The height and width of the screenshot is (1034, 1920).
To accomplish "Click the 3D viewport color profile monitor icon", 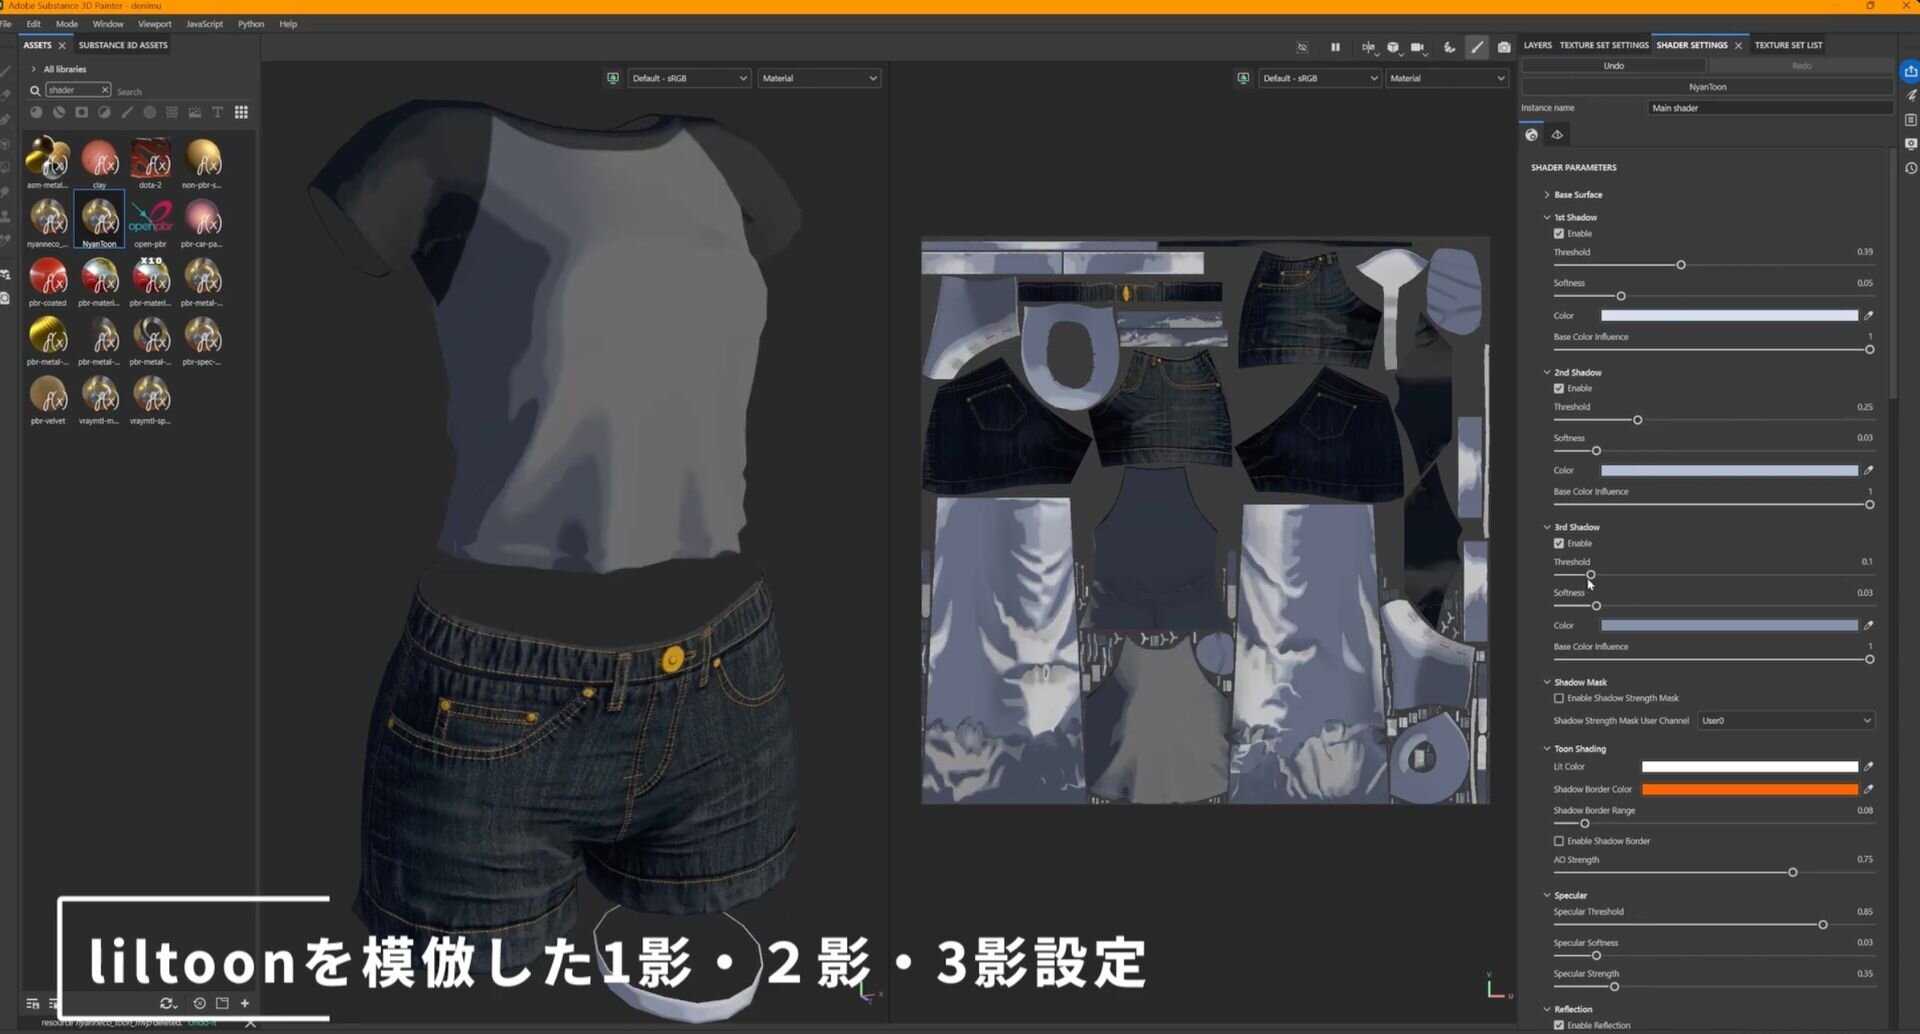I will click(x=613, y=78).
